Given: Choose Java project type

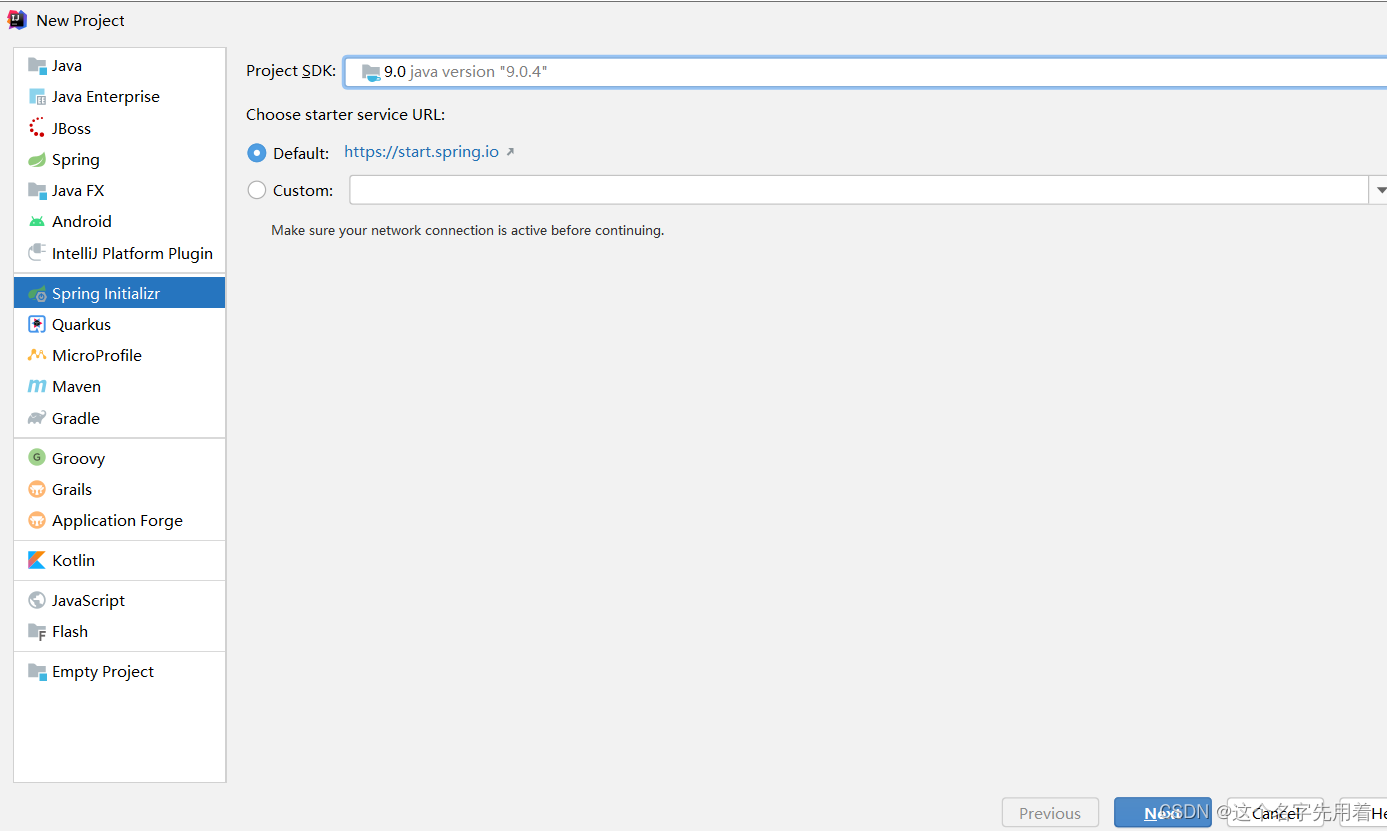Looking at the screenshot, I should tap(119, 66).
